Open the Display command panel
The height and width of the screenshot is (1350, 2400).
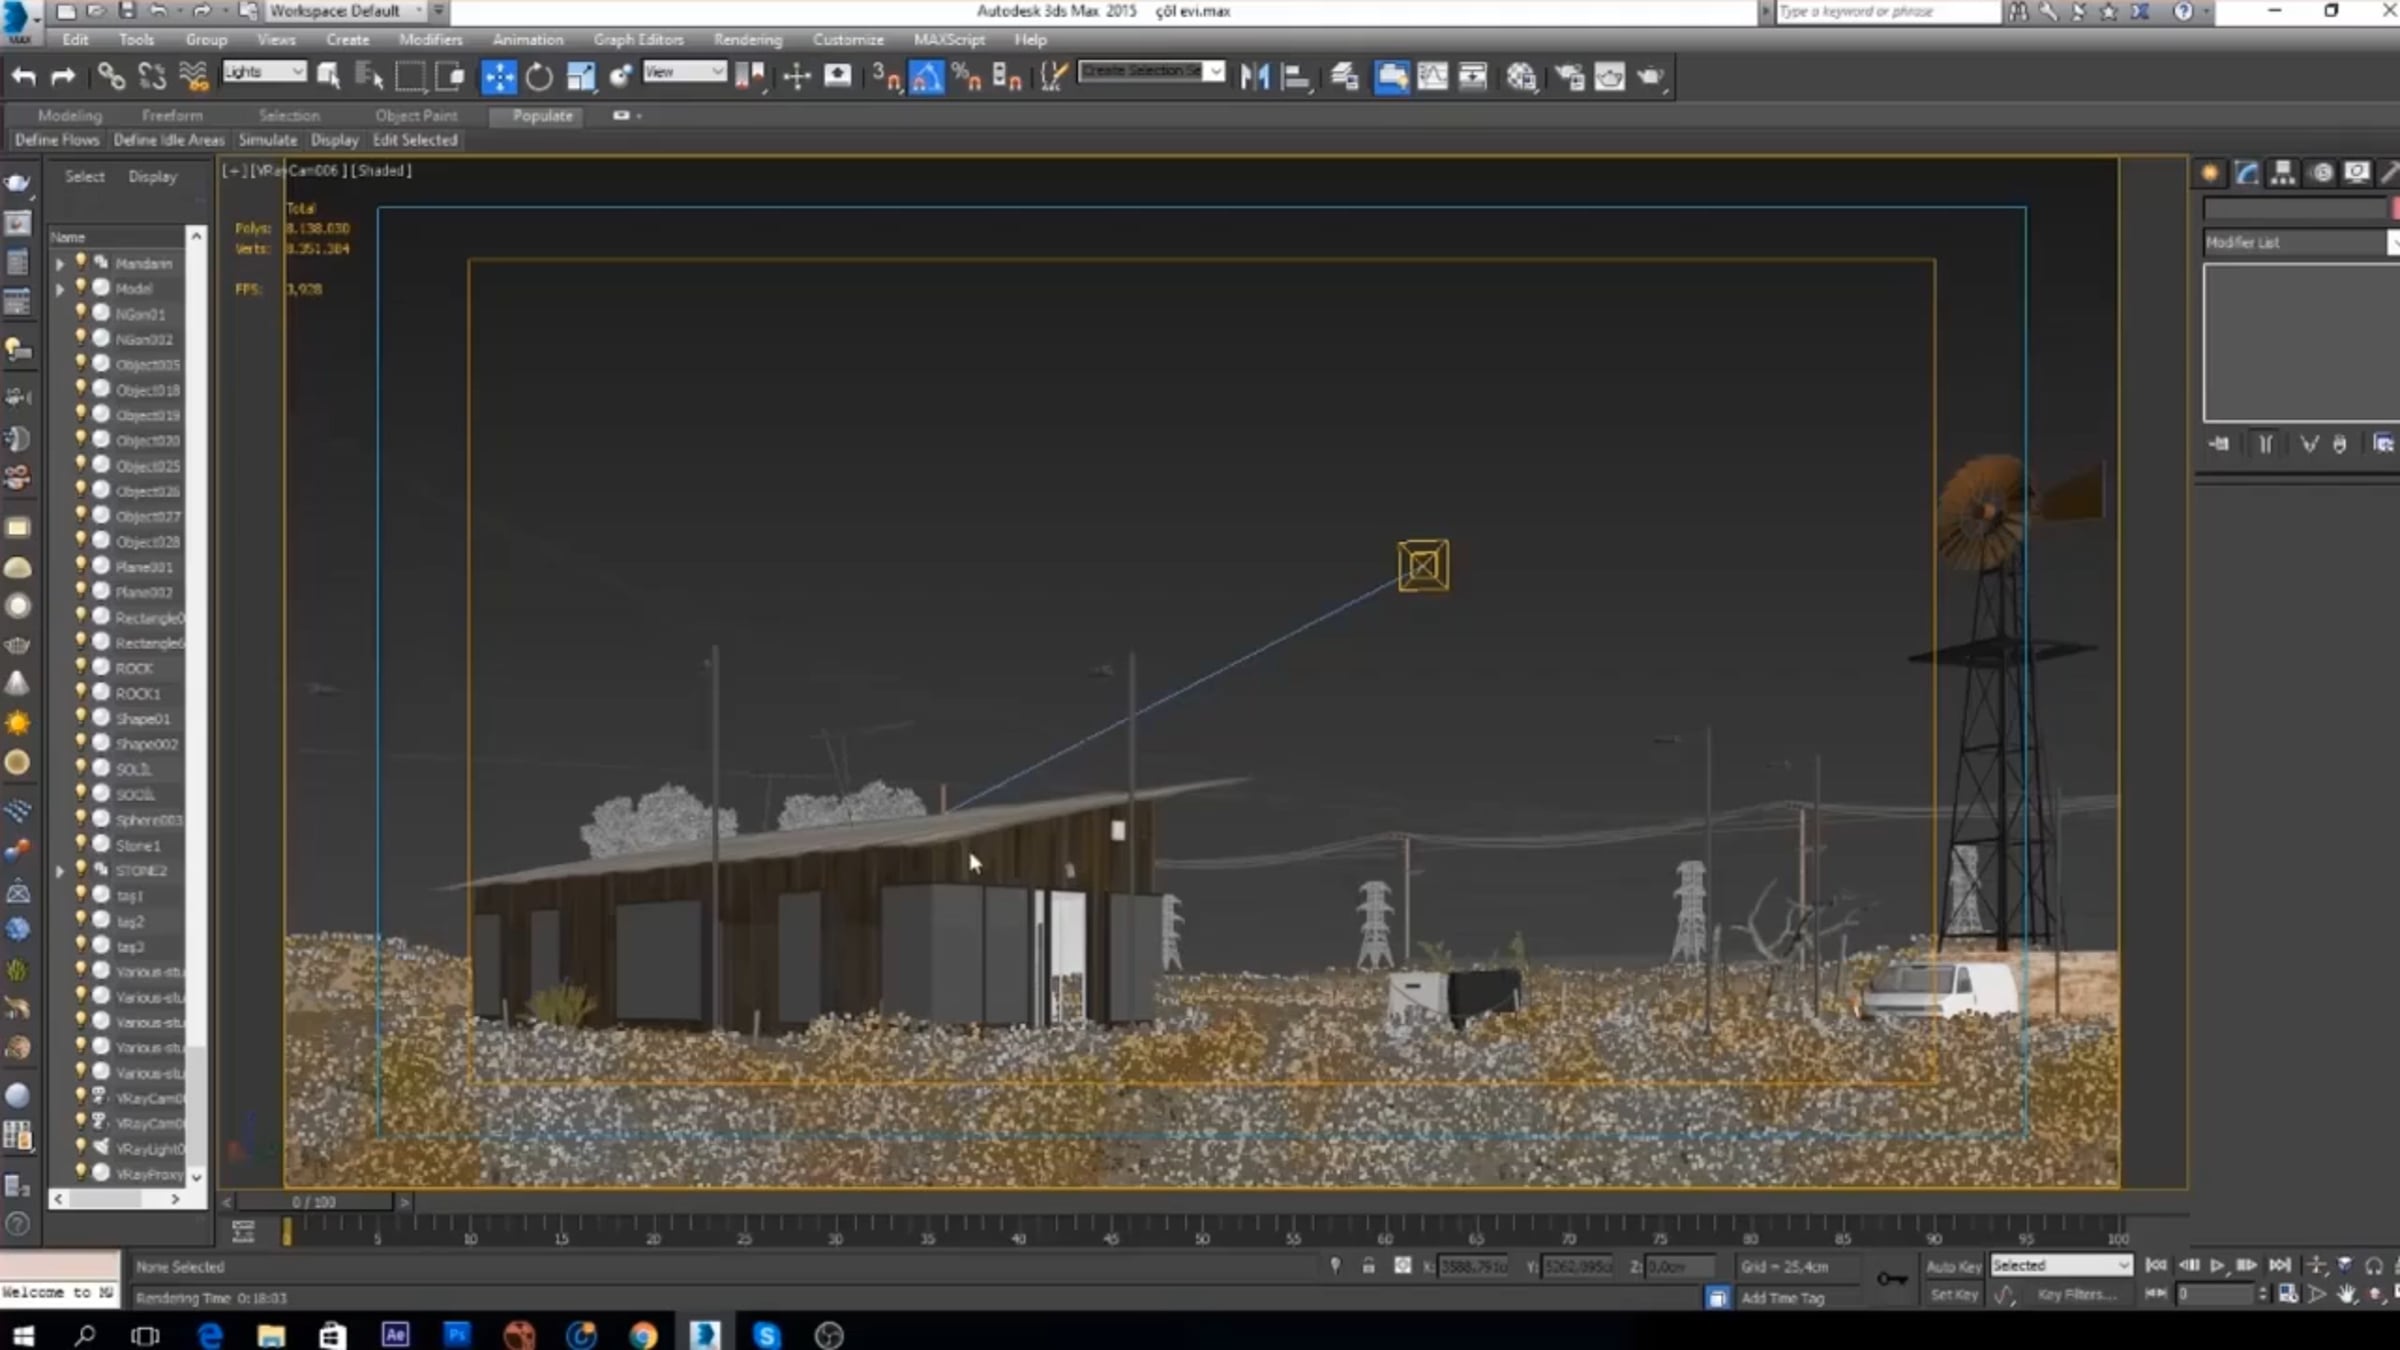point(2357,173)
